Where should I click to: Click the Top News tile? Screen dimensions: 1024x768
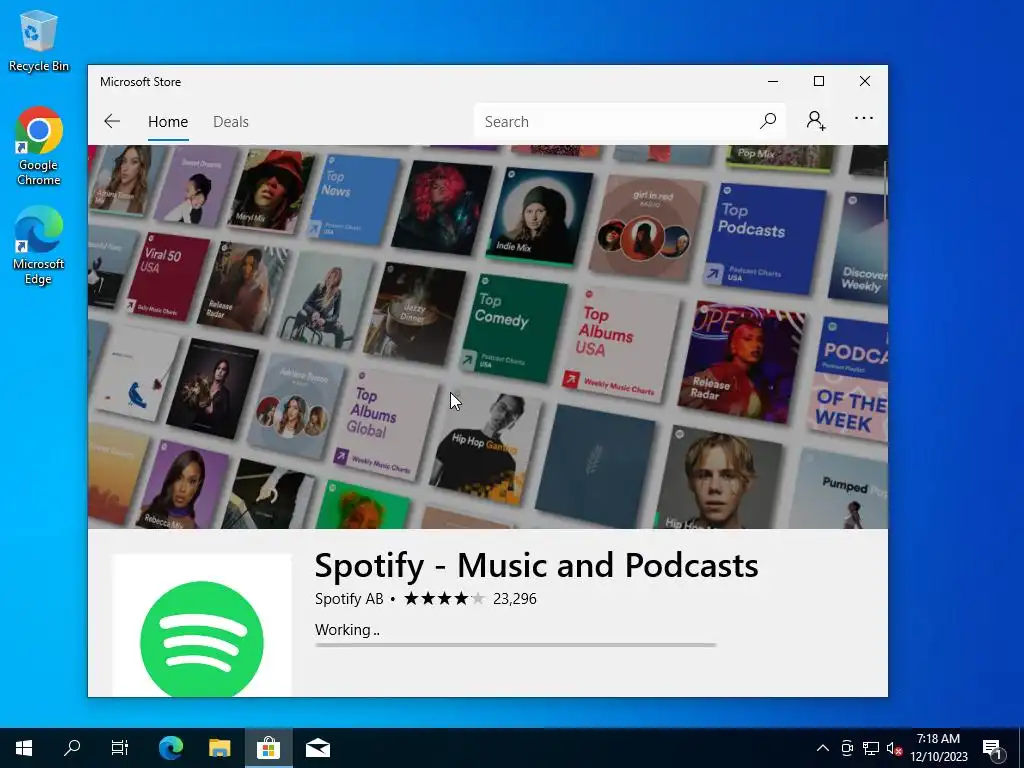(x=353, y=199)
